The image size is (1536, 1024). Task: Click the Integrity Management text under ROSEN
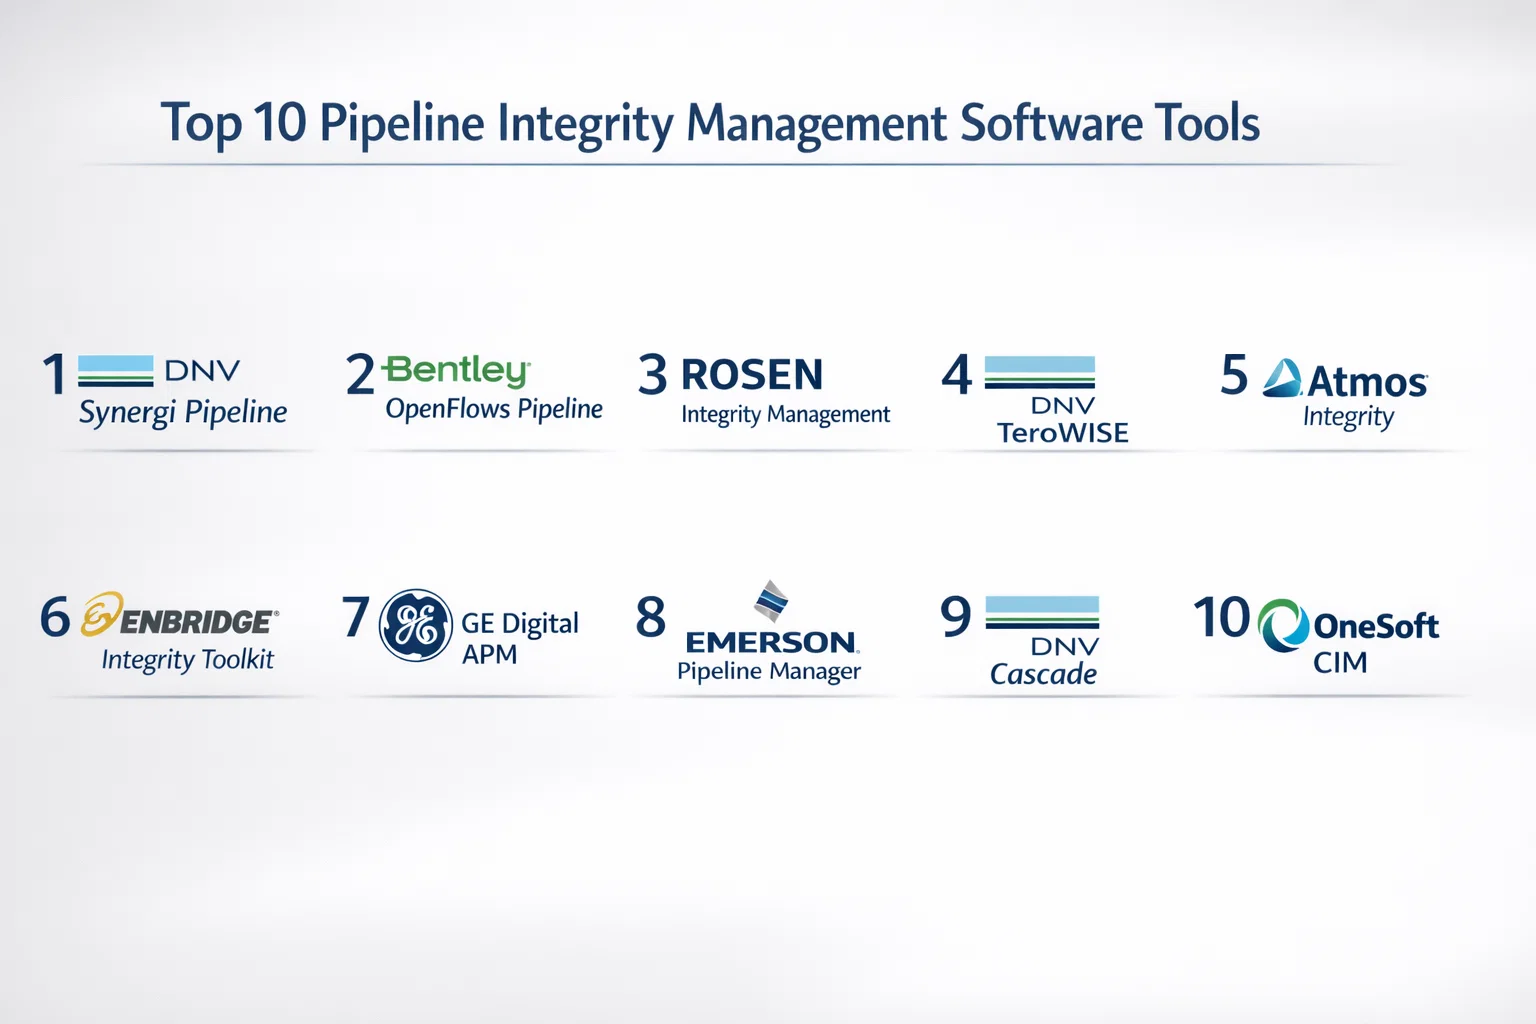pyautogui.click(x=785, y=414)
